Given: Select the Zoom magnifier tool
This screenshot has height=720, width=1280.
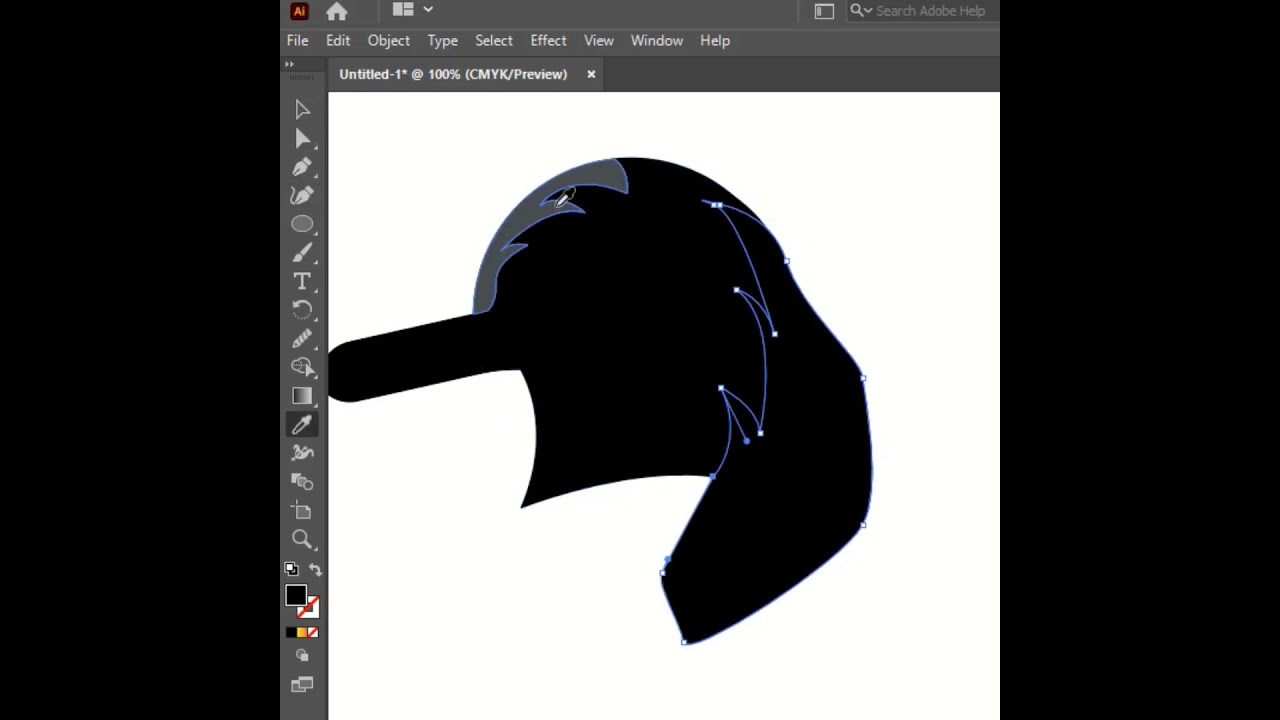Looking at the screenshot, I should pyautogui.click(x=302, y=539).
